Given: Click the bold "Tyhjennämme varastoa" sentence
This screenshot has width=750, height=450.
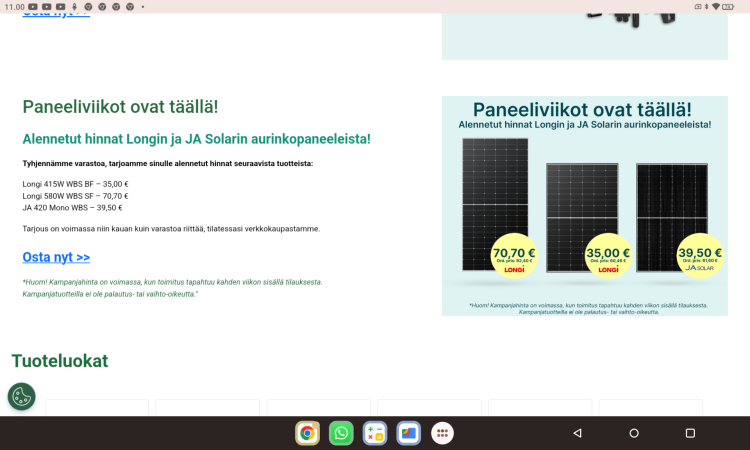Looking at the screenshot, I should (168, 164).
